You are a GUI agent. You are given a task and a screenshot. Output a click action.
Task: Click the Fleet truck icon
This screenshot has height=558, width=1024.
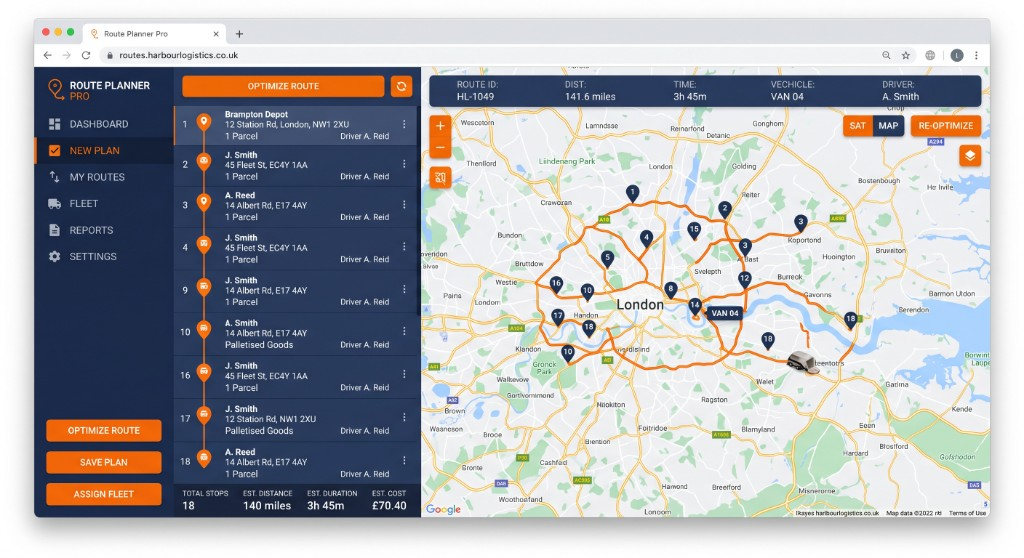[54, 204]
